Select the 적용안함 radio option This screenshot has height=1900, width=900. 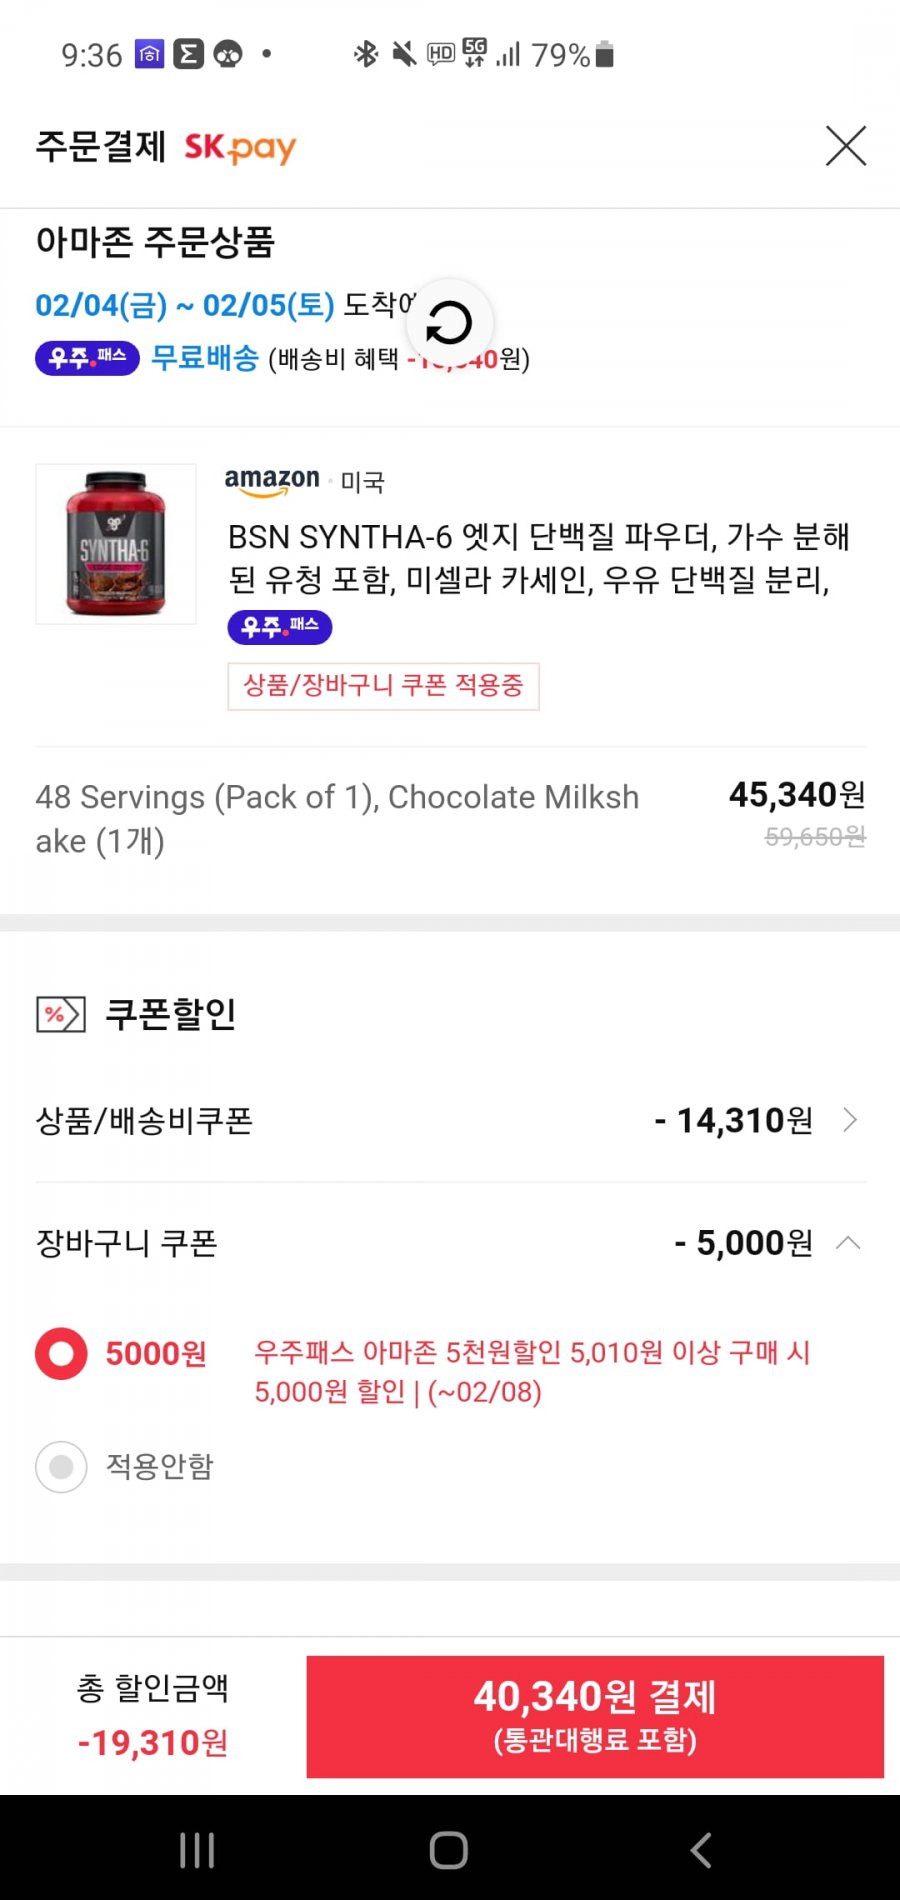click(x=61, y=1467)
